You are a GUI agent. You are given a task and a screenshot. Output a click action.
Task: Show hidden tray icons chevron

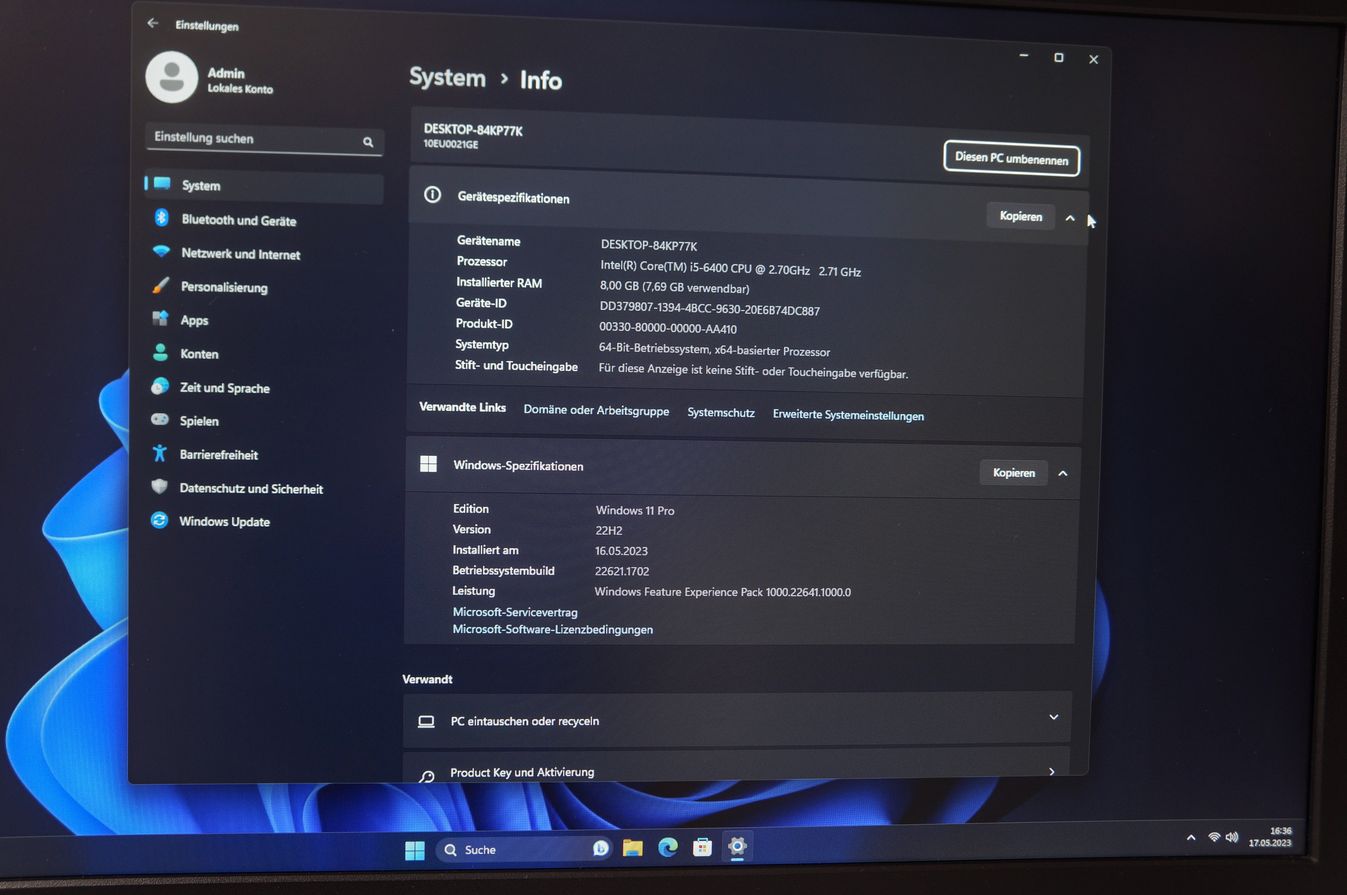1190,838
